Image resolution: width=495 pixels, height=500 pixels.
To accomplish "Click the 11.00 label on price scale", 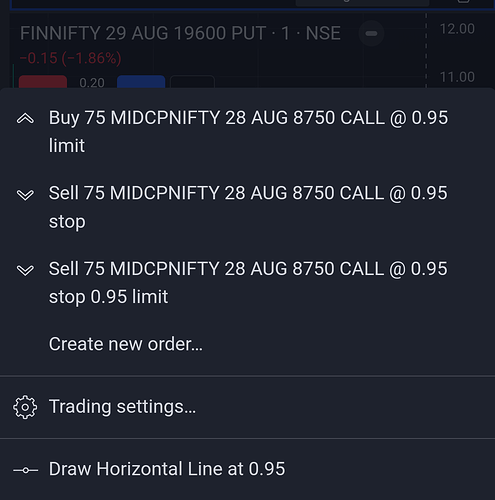I will pyautogui.click(x=457, y=77).
